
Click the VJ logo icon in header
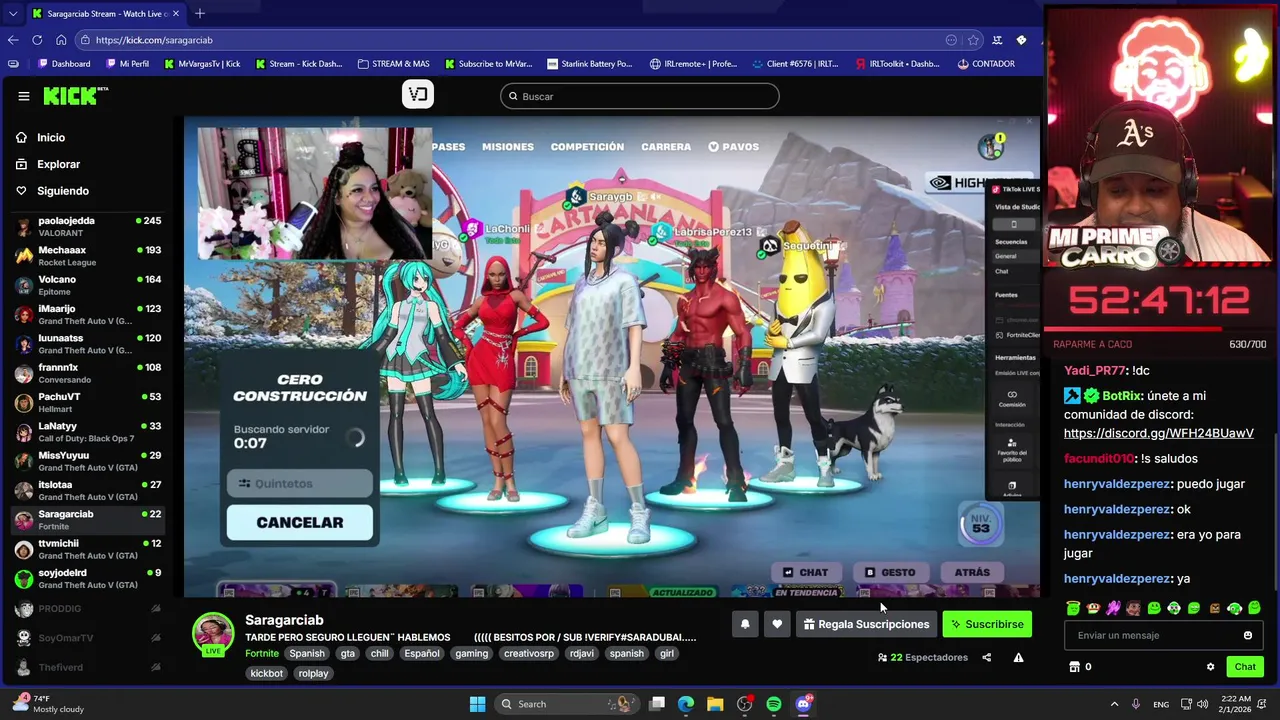(418, 94)
